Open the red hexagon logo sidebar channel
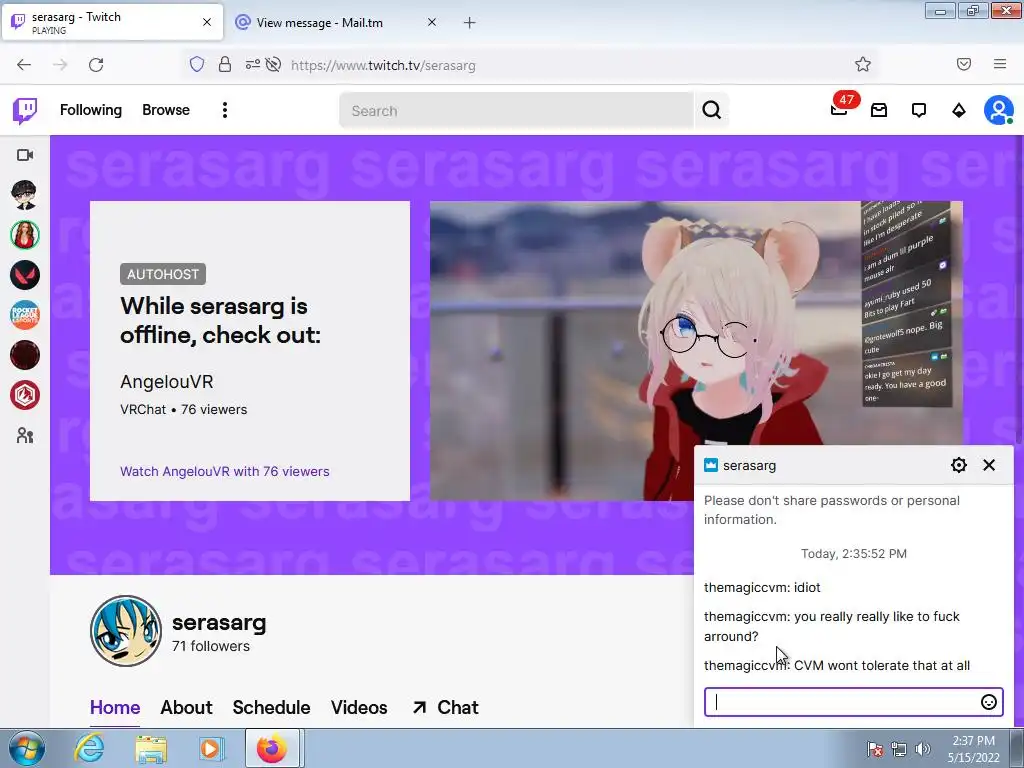Image resolution: width=1024 pixels, height=768 pixels. tap(25, 395)
